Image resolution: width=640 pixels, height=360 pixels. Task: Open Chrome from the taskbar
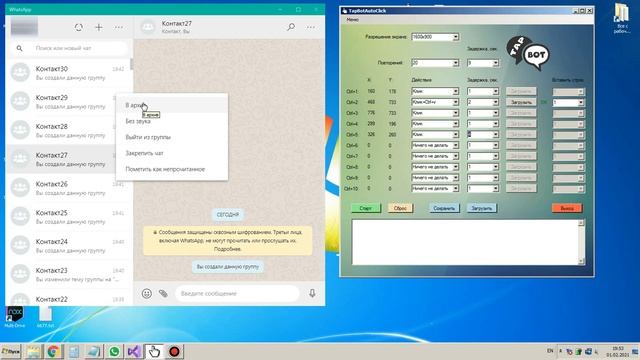[53, 351]
